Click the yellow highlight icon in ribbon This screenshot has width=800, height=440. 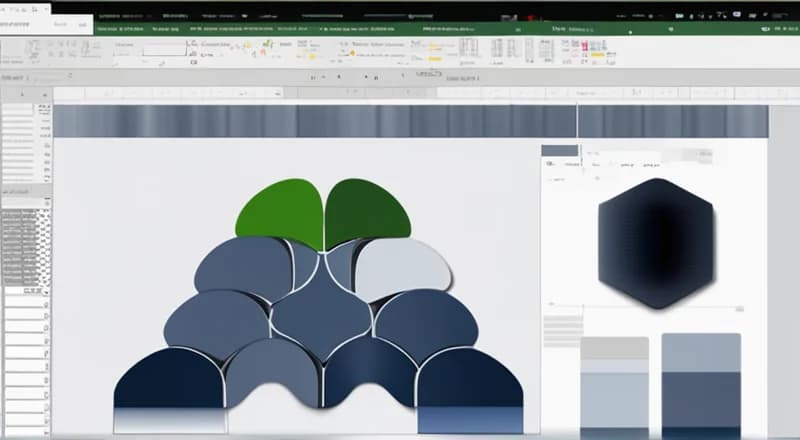click(x=434, y=59)
